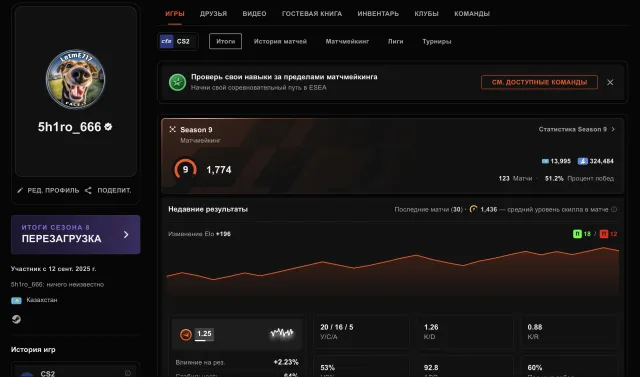
Task: Click the Казахстан country label
Action: tap(42, 300)
